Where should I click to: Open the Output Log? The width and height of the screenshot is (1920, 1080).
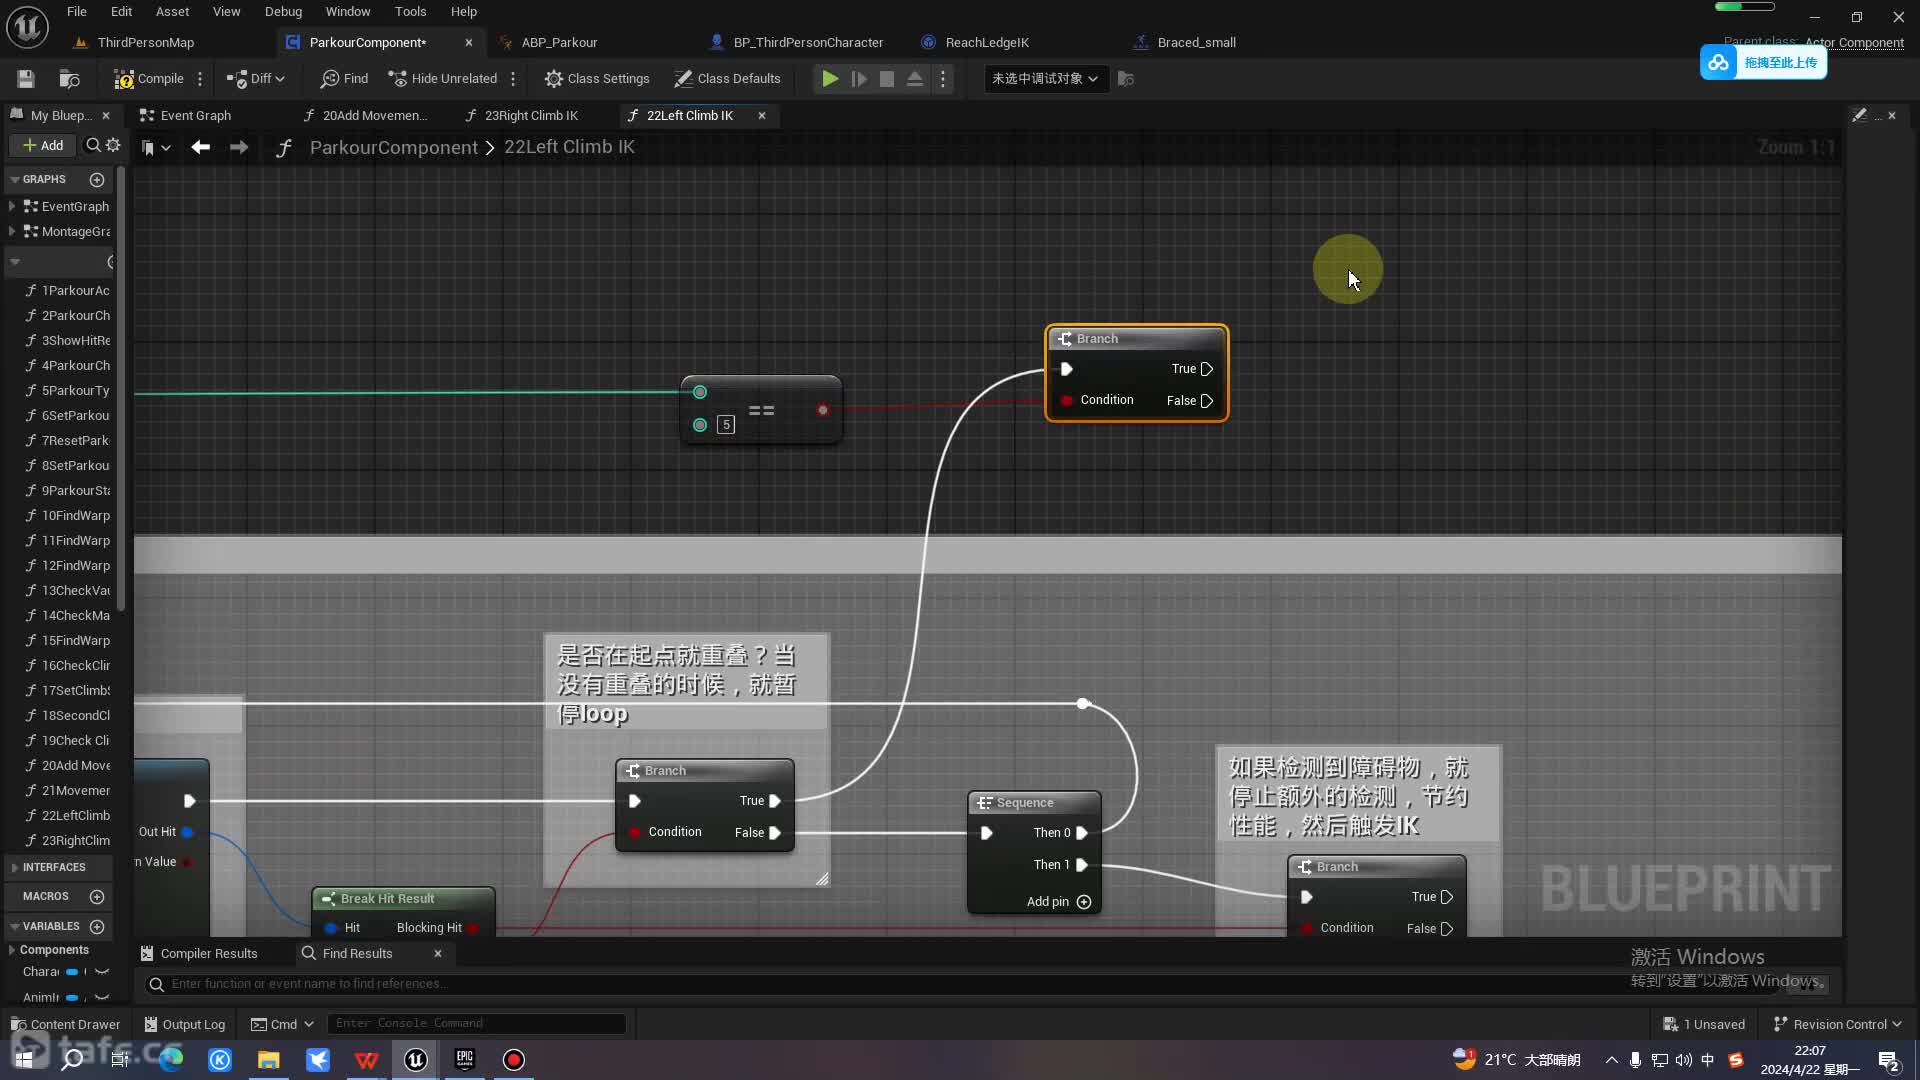(185, 1024)
